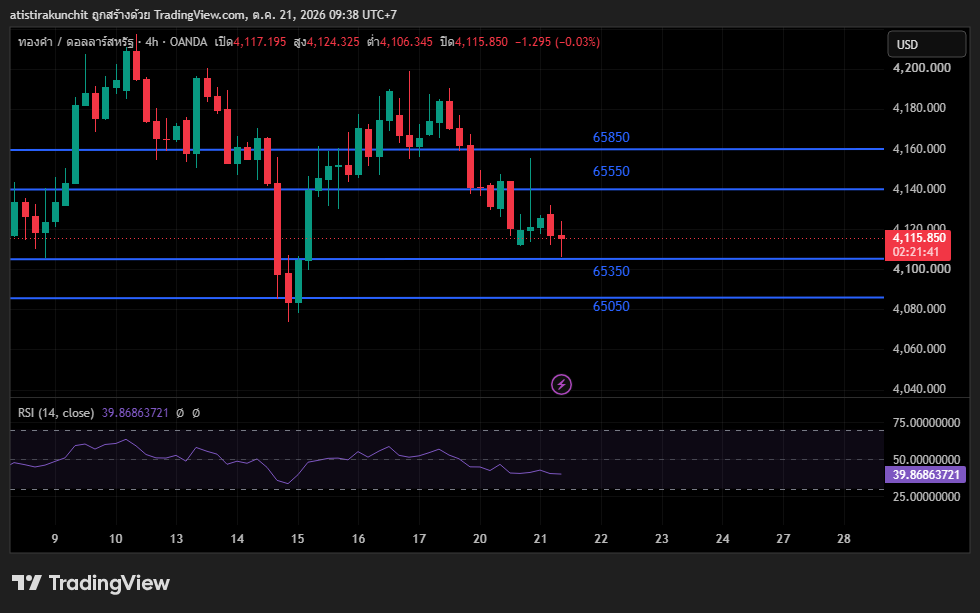Click the price change −1.295 (−0.03%)
This screenshot has width=980, height=613.
558,42
